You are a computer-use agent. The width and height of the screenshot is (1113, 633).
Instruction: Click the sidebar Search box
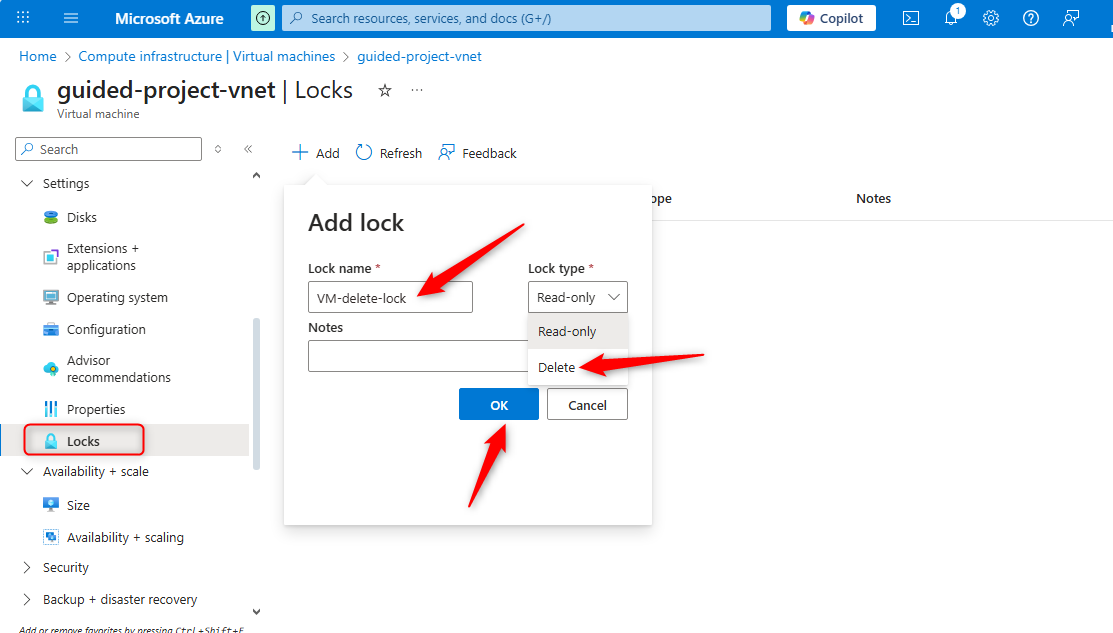coord(109,149)
